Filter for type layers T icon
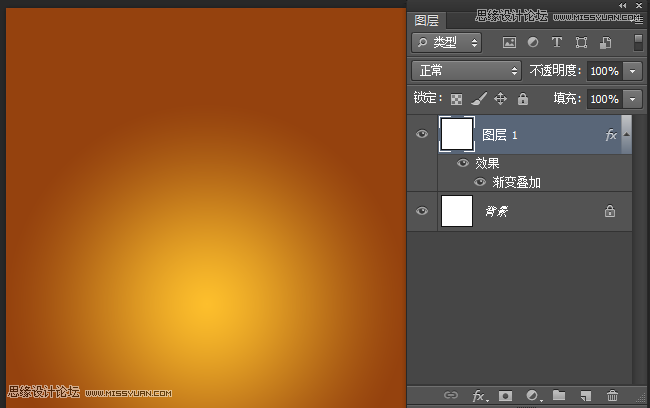This screenshot has width=650, height=408. point(556,42)
